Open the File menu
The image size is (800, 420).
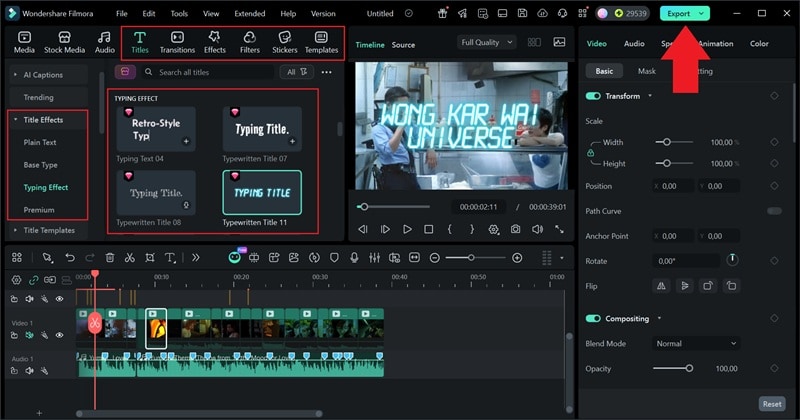121,13
